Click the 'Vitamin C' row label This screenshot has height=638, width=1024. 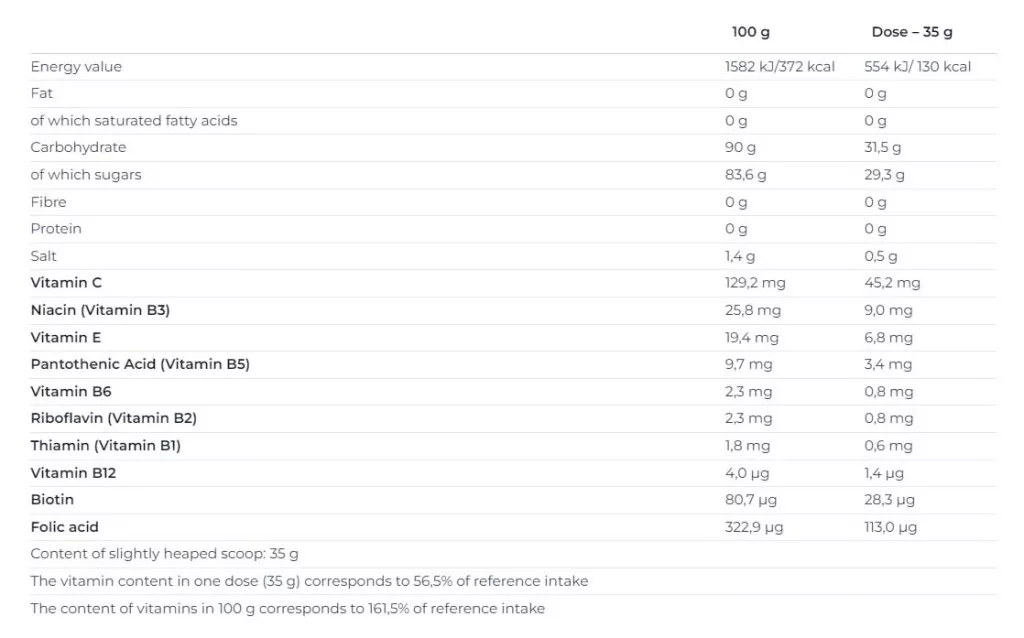click(66, 283)
